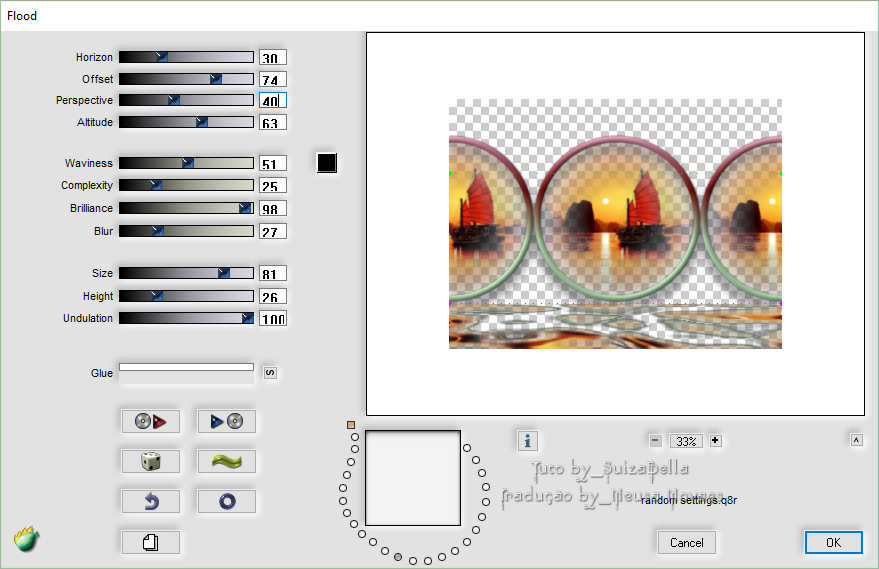Click the Size value field
The image size is (879, 569).
click(273, 274)
